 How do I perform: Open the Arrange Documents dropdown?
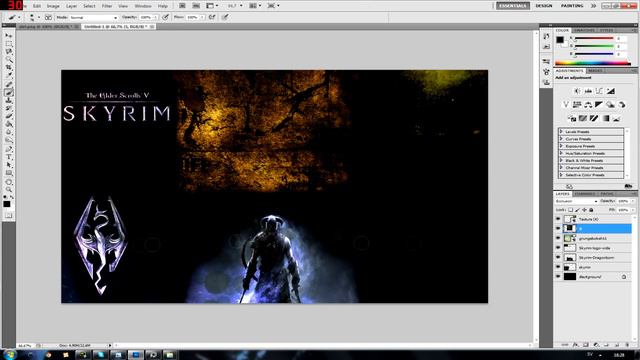tap(255, 6)
